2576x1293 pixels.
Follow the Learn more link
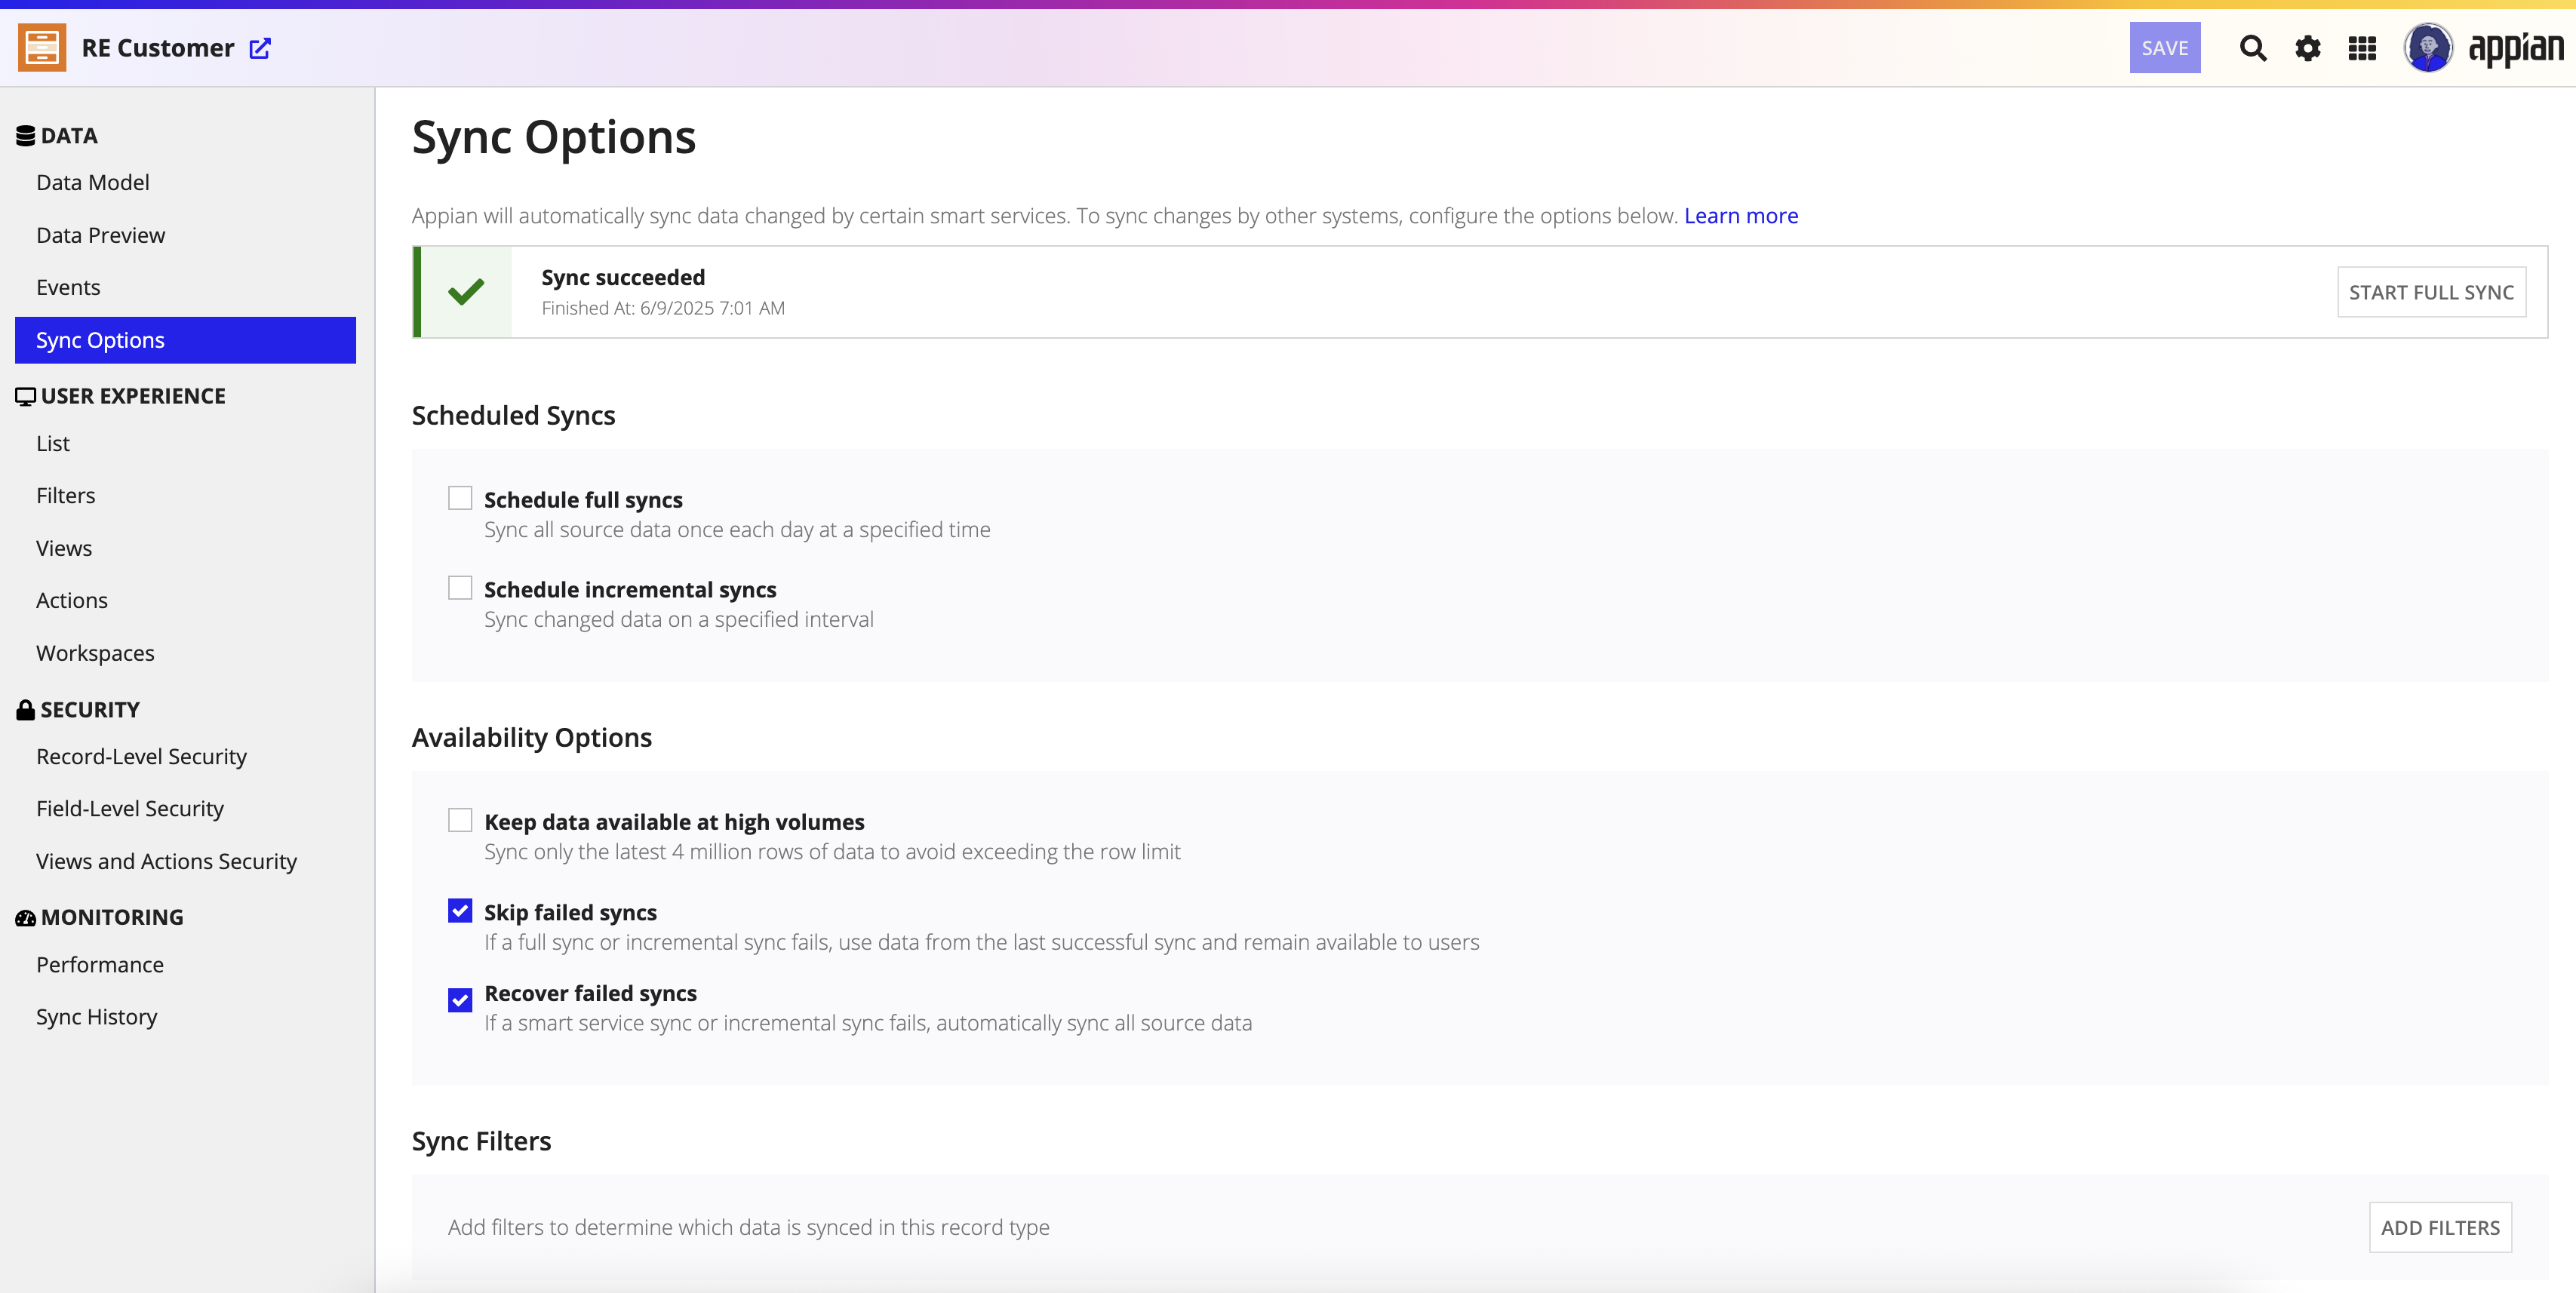(x=1741, y=215)
